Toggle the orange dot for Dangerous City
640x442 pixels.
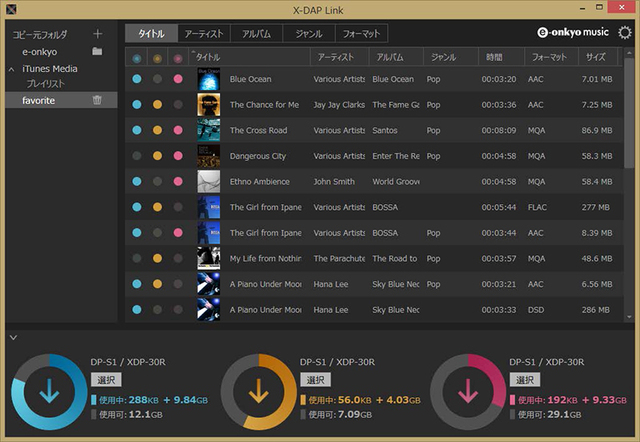(157, 156)
